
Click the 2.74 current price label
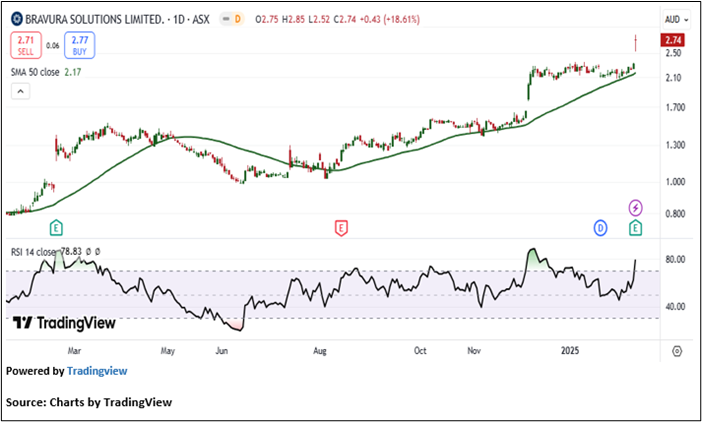click(x=672, y=40)
